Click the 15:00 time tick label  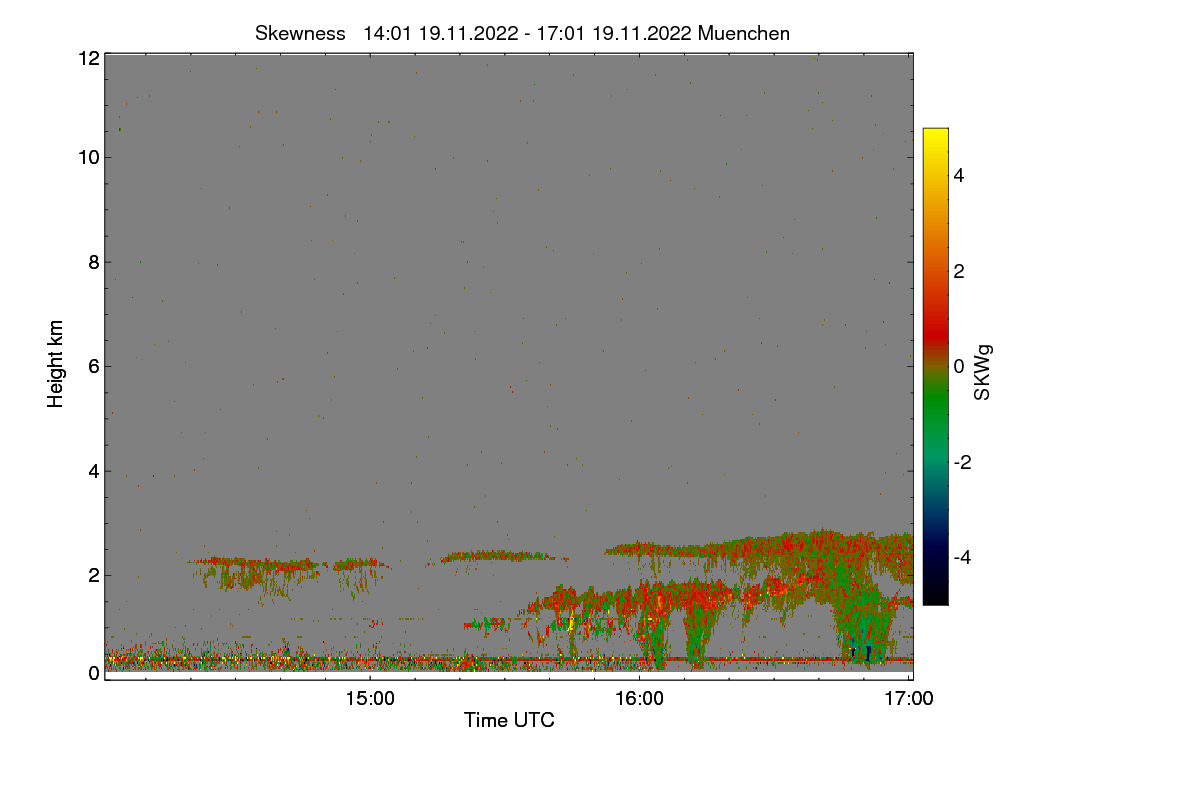pyautogui.click(x=370, y=699)
